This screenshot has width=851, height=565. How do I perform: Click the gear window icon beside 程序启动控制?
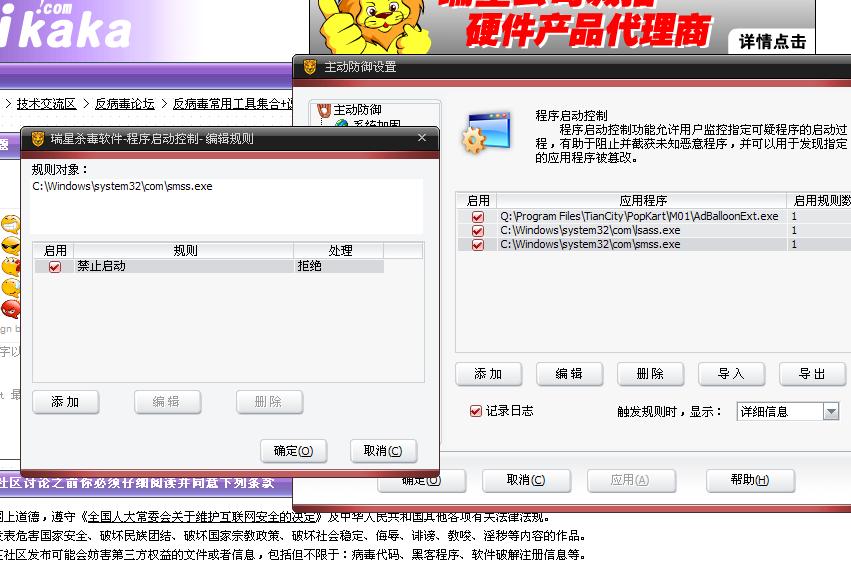click(486, 132)
